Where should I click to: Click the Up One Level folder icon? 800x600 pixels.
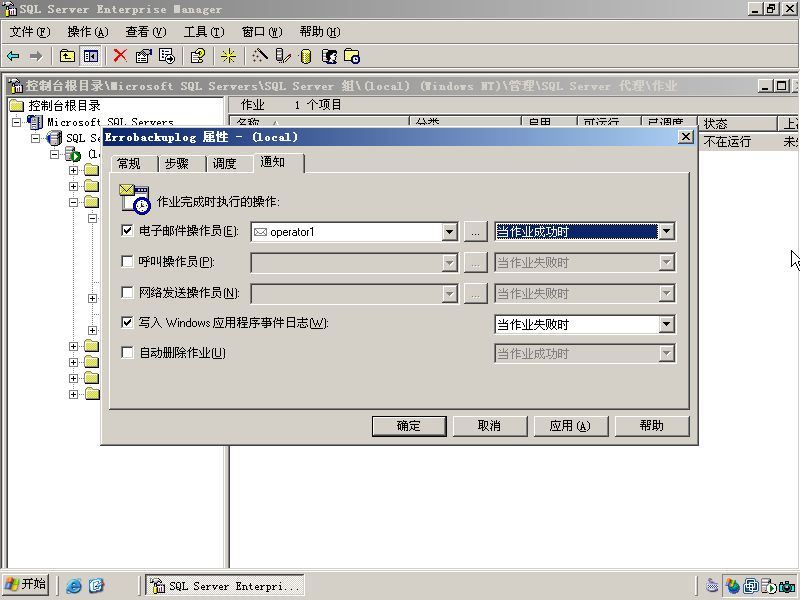coord(67,56)
